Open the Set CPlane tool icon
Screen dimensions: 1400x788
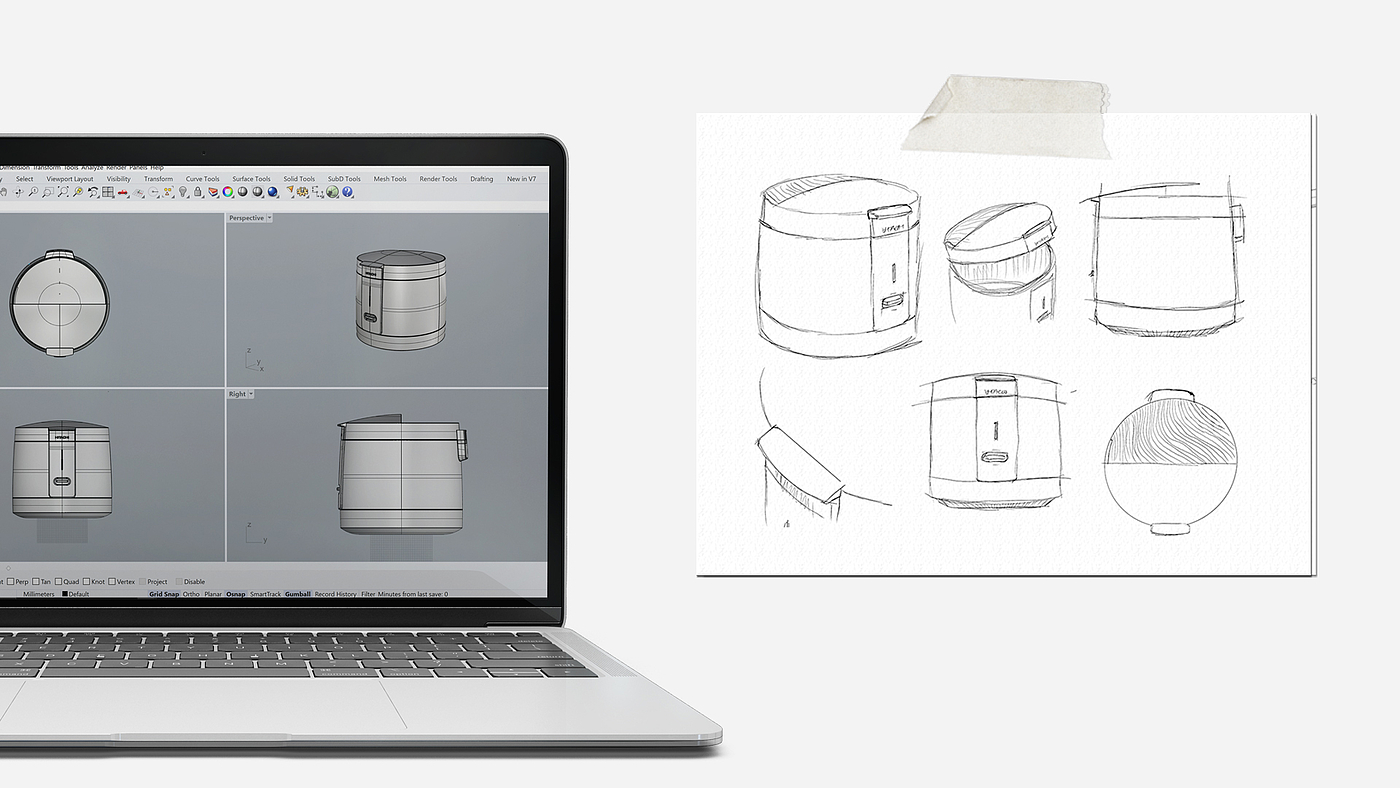(x=138, y=192)
